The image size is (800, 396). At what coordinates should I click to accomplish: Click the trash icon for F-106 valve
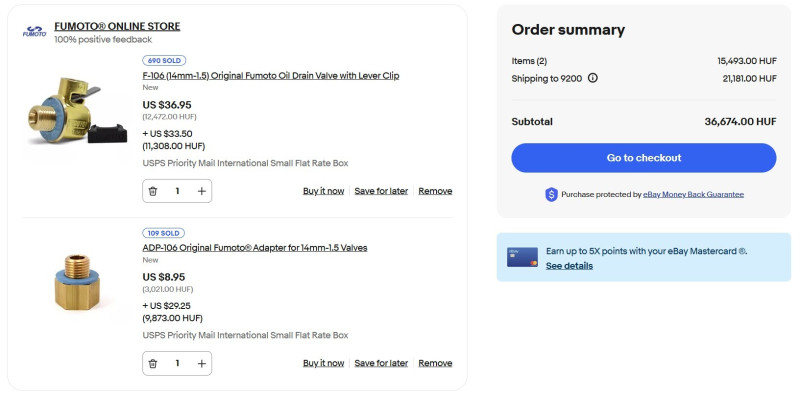(x=153, y=191)
